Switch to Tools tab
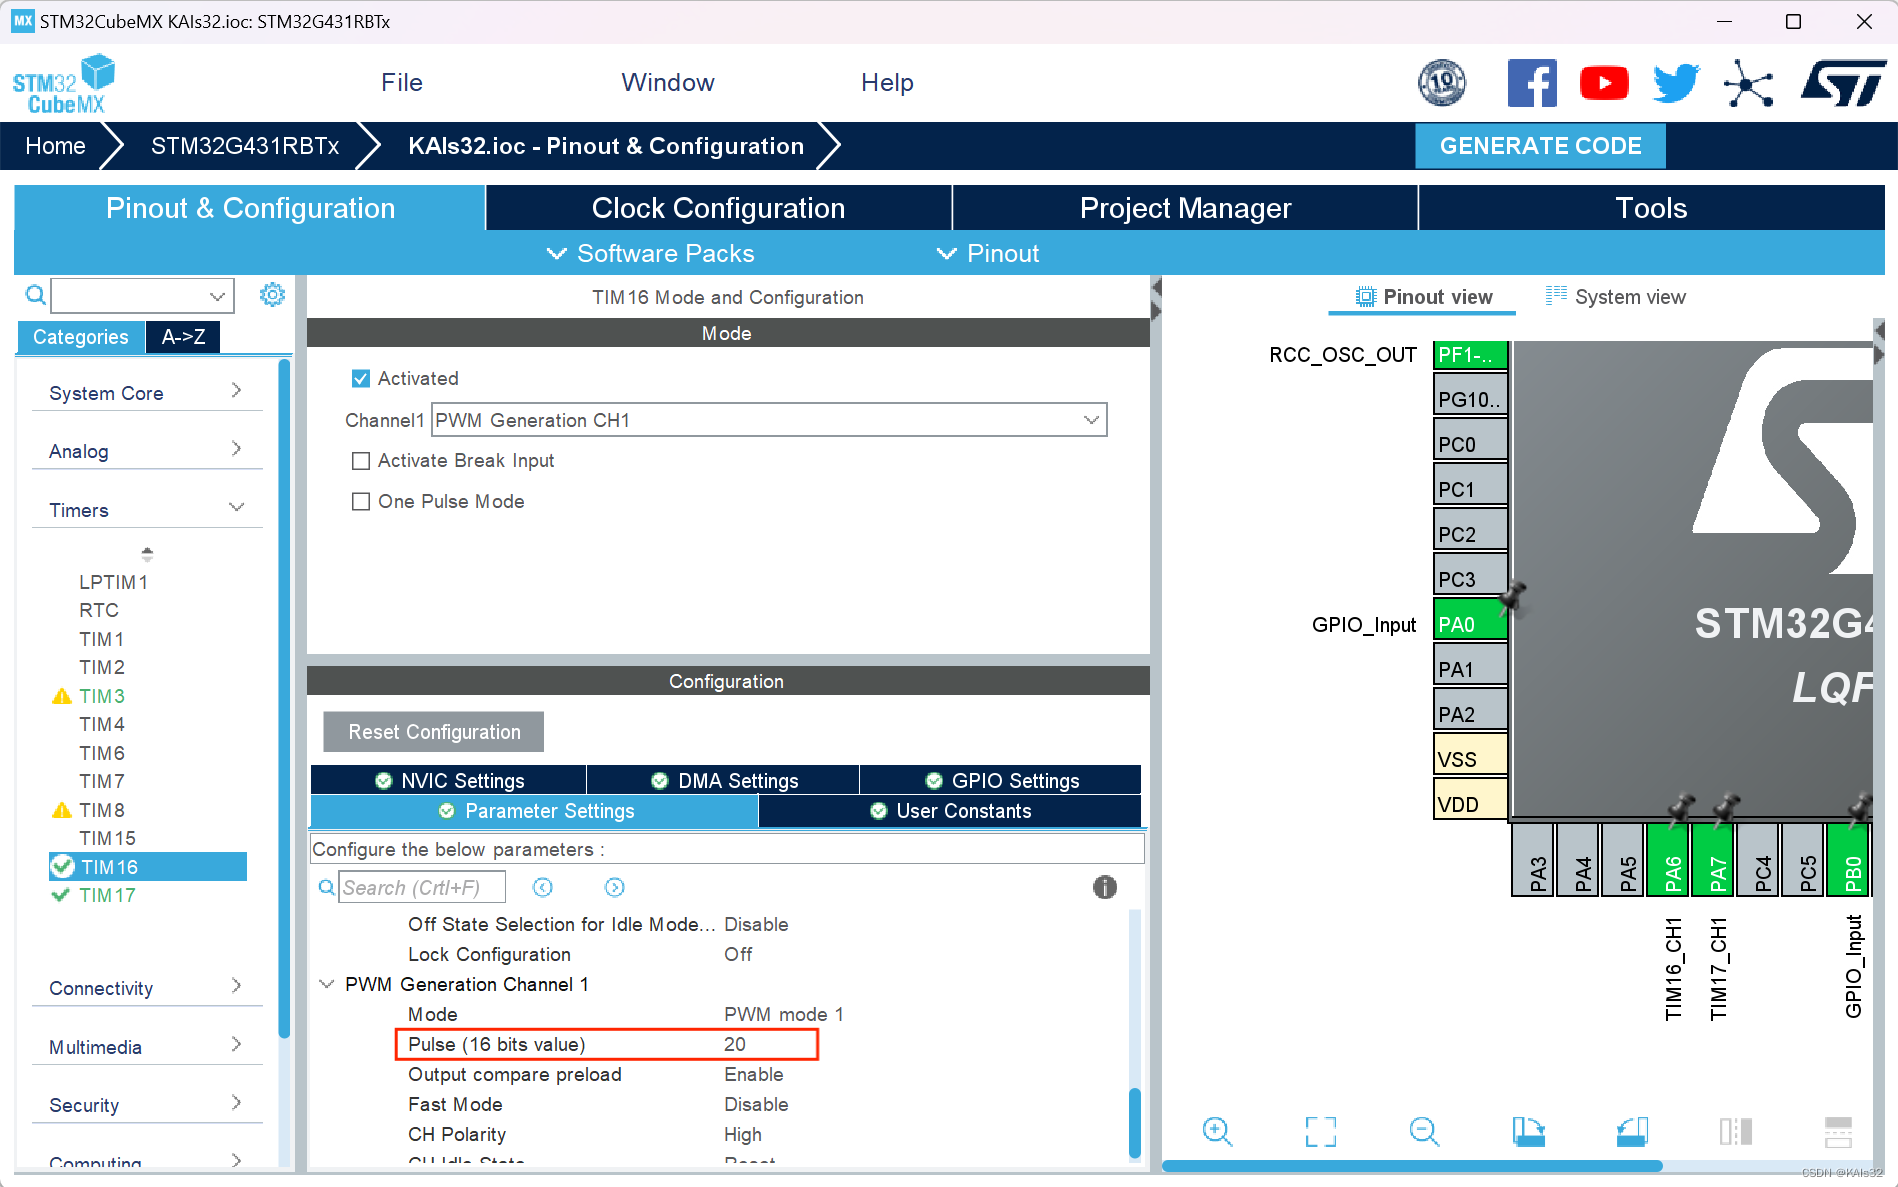This screenshot has height=1187, width=1898. click(x=1651, y=208)
